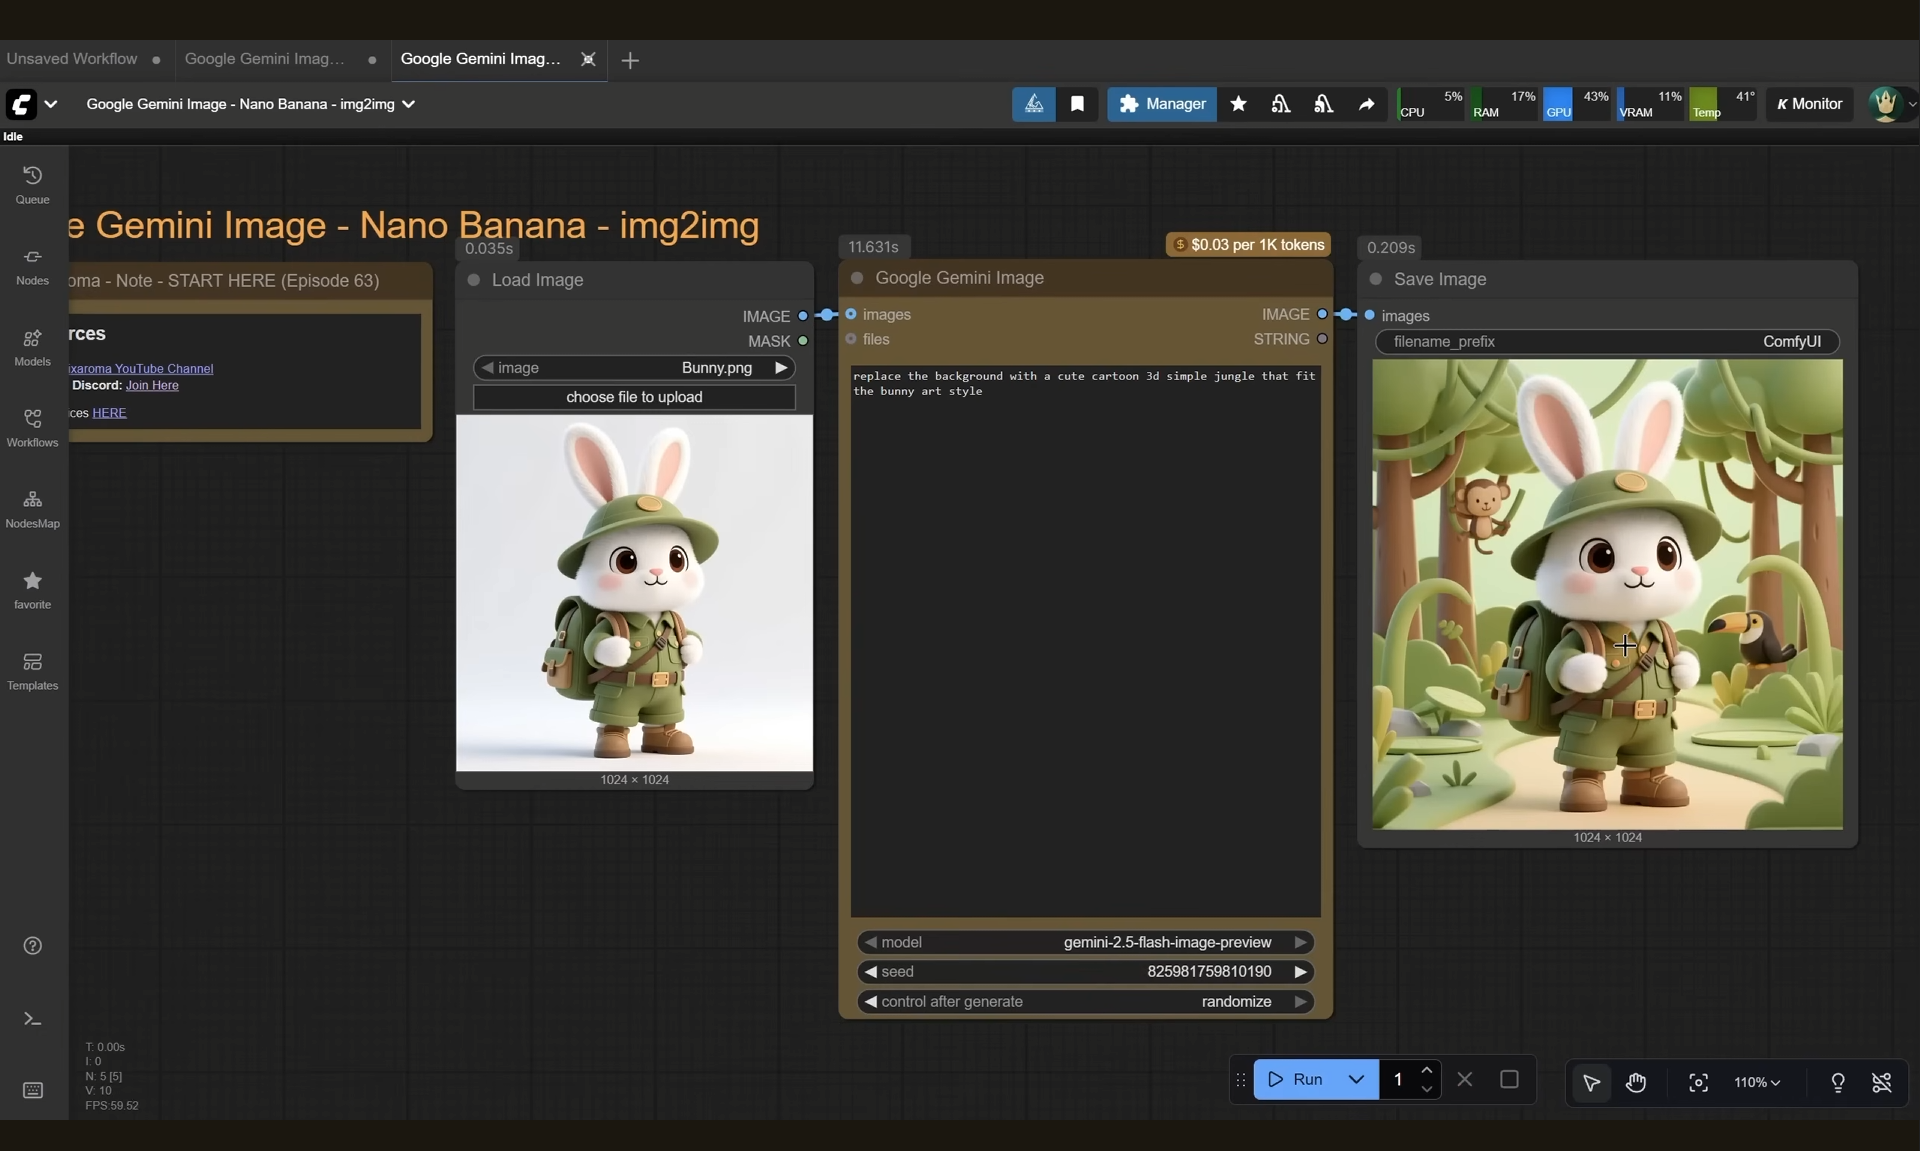Add a new workflow tab
The height and width of the screenshot is (1151, 1920).
tap(630, 60)
